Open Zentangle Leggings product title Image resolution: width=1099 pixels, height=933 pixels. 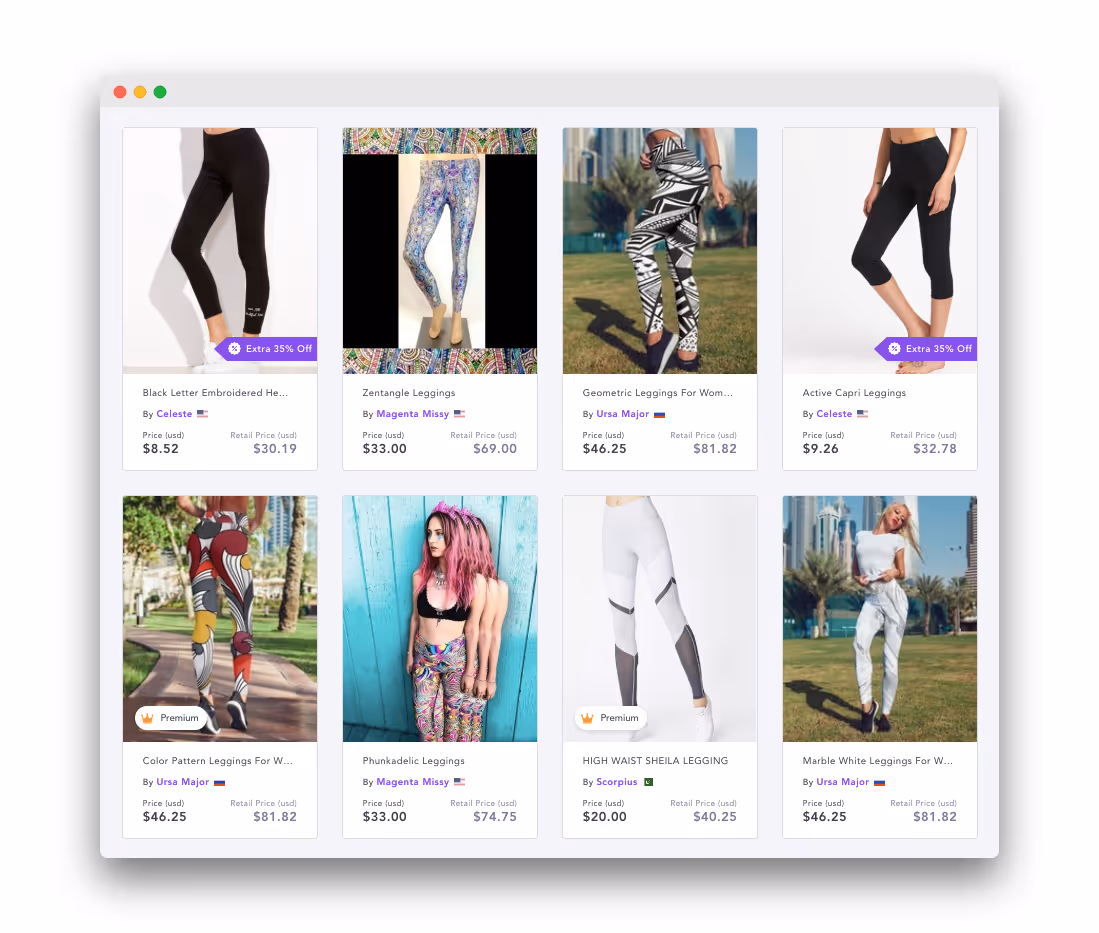click(409, 393)
